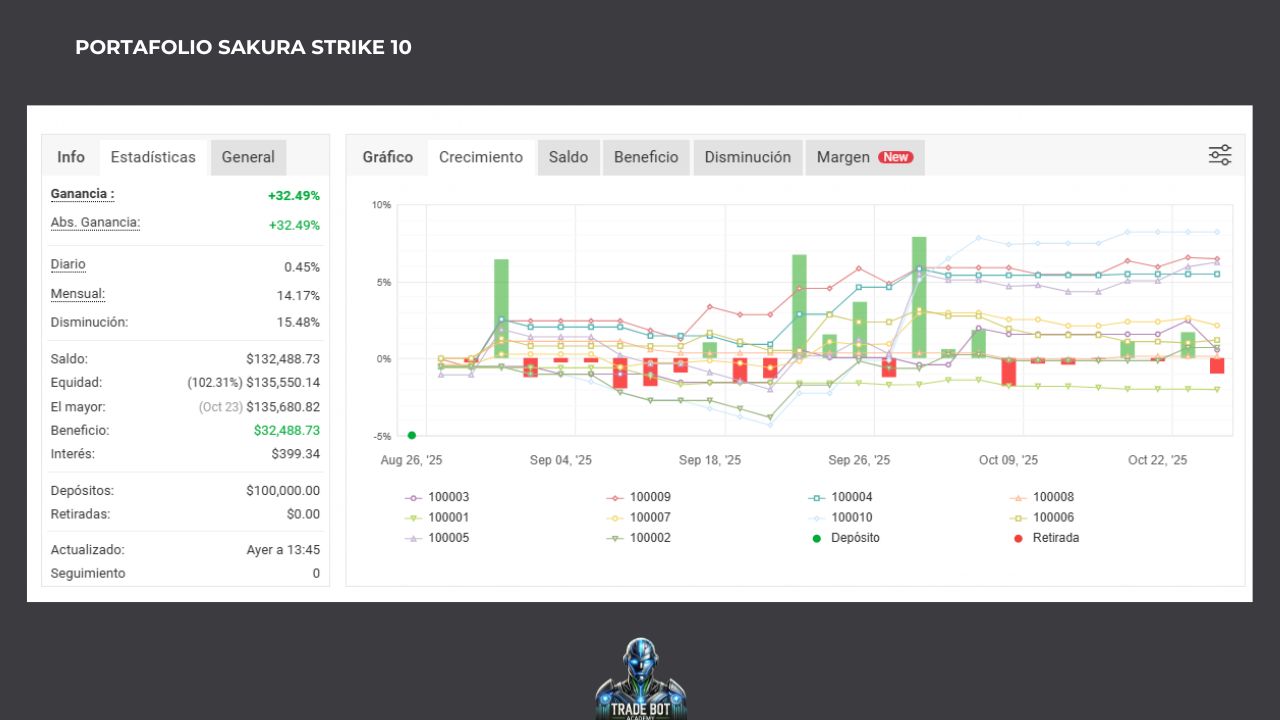
Task: Click the Ganancia label link
Action: point(83,194)
